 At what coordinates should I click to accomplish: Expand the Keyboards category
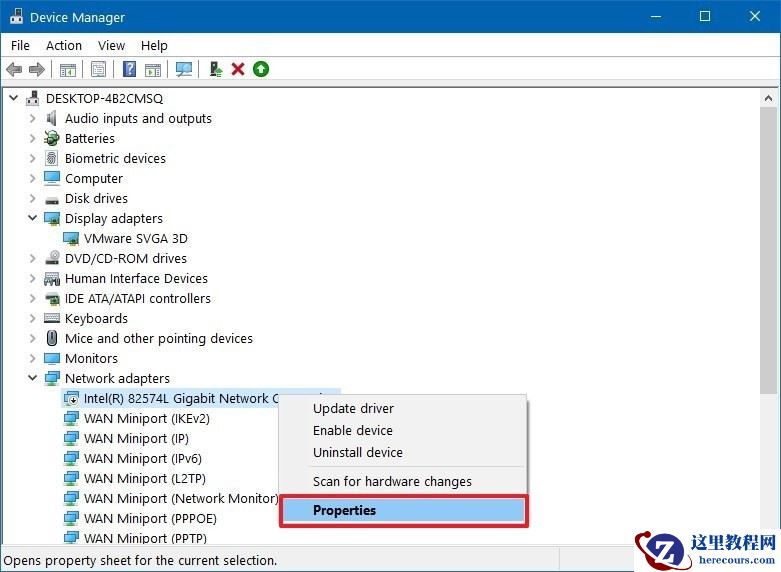(x=32, y=318)
